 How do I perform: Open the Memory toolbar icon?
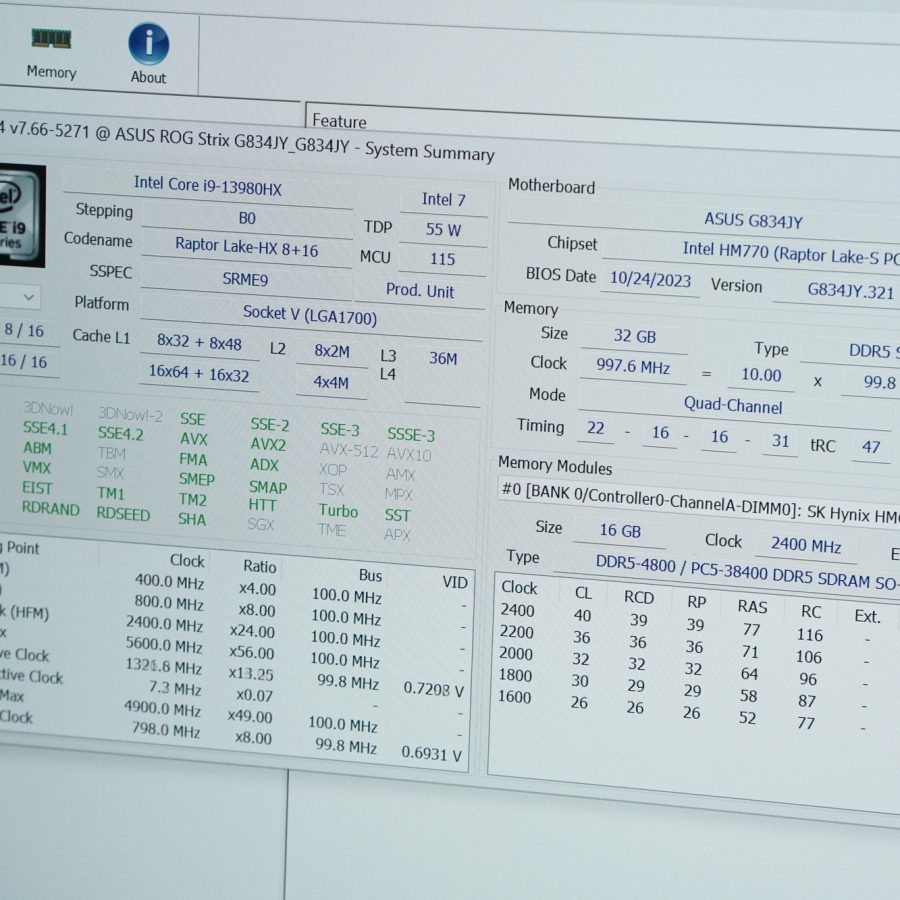click(x=51, y=53)
